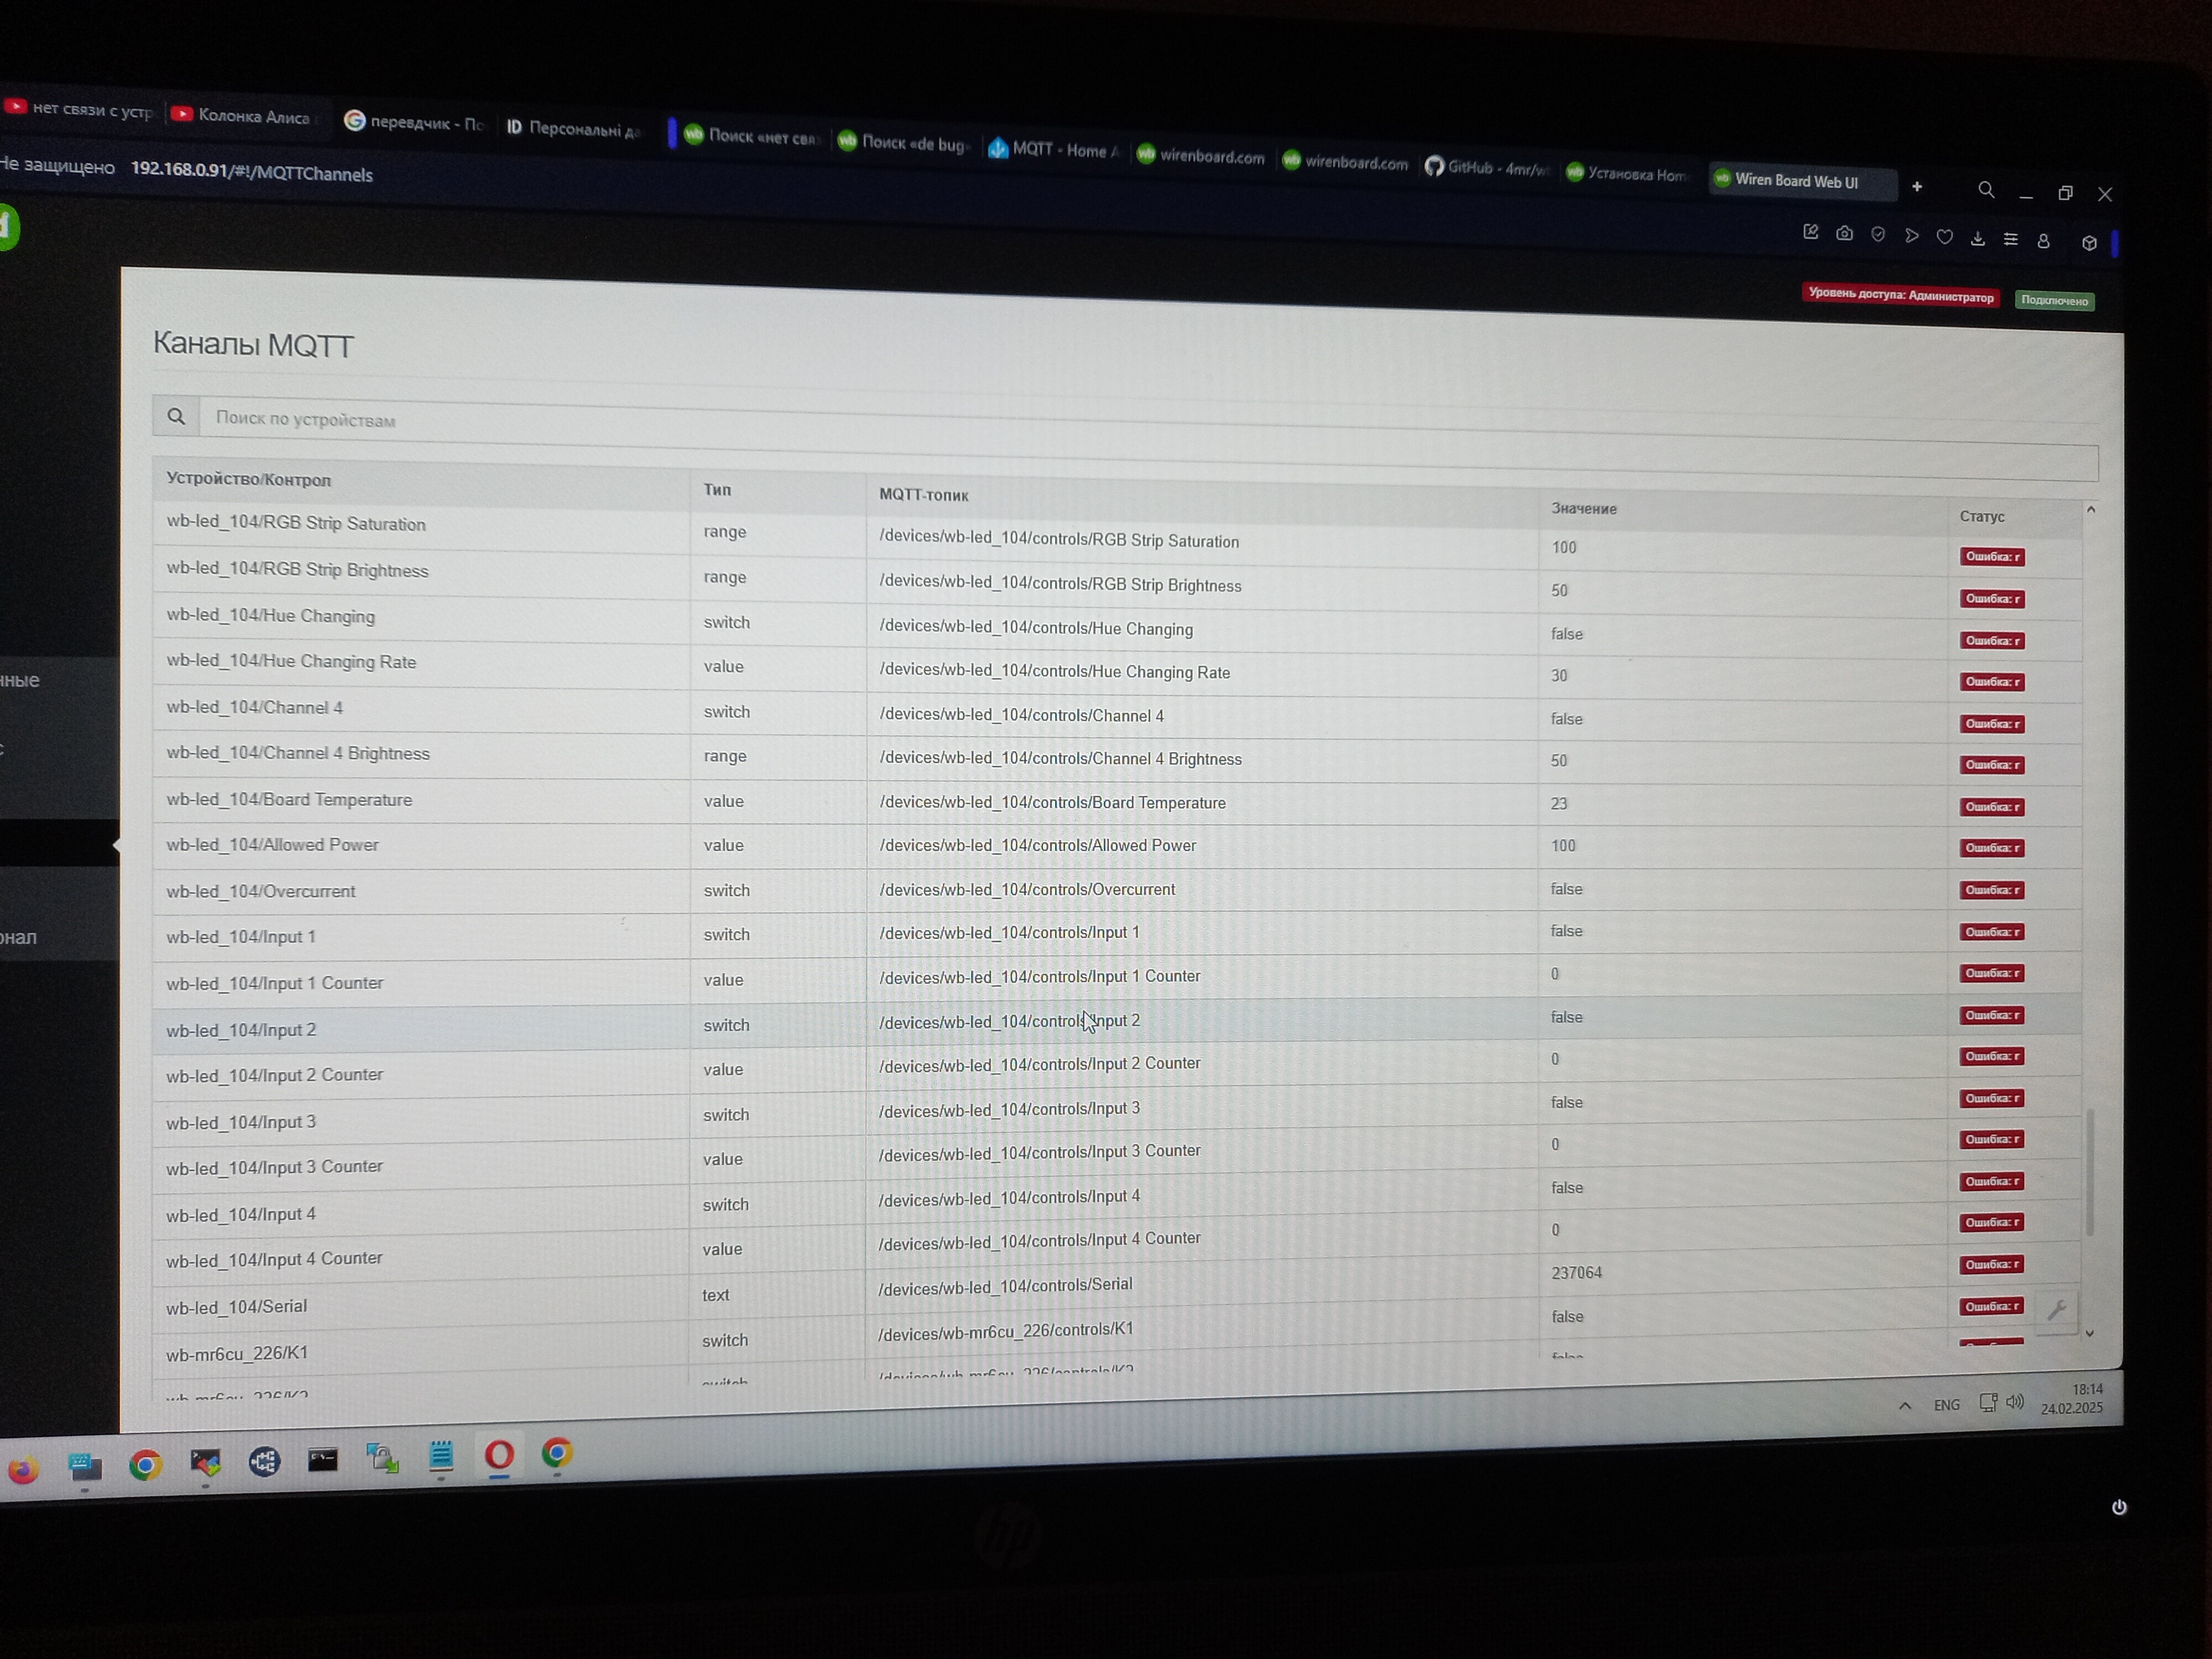This screenshot has width=2212, height=1659.
Task: Open the WinSCP lock-and-arrows taskbar icon
Action: (382, 1458)
